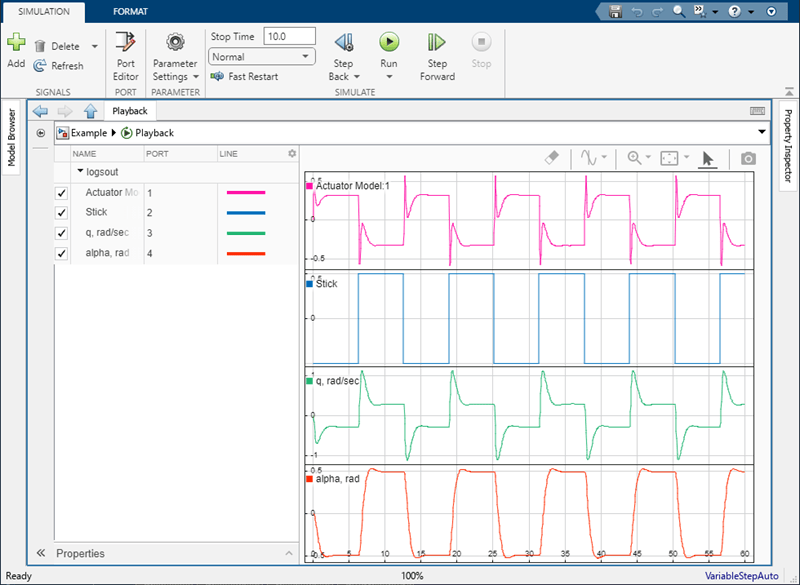Run the simulation with the green Run button
Image resolution: width=800 pixels, height=585 pixels.
389,42
